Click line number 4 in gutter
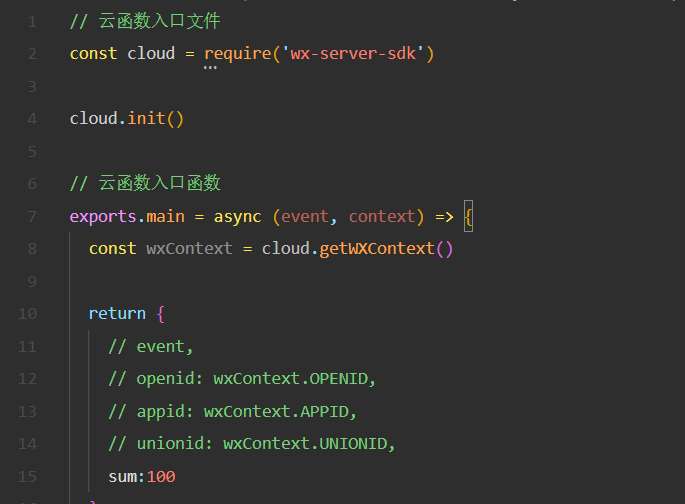Image resolution: width=685 pixels, height=504 pixels. (32, 118)
